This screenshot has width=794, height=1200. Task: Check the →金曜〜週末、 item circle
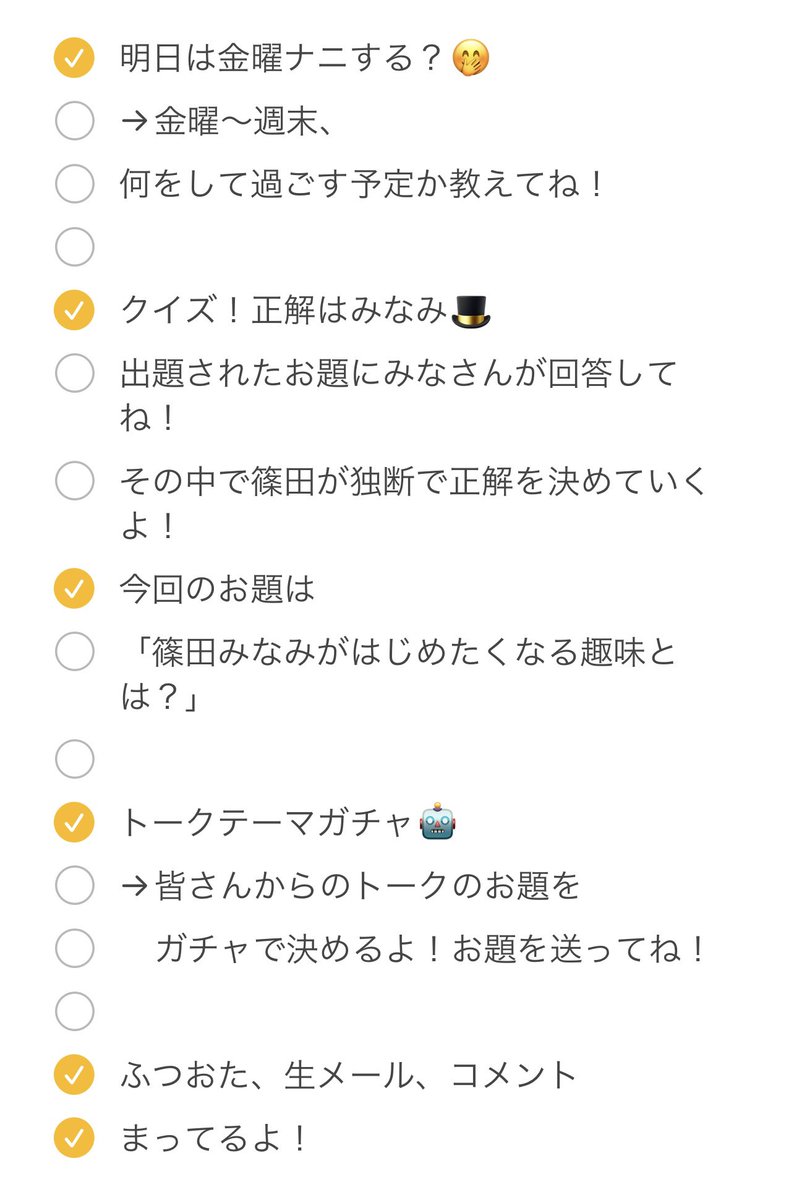click(73, 122)
